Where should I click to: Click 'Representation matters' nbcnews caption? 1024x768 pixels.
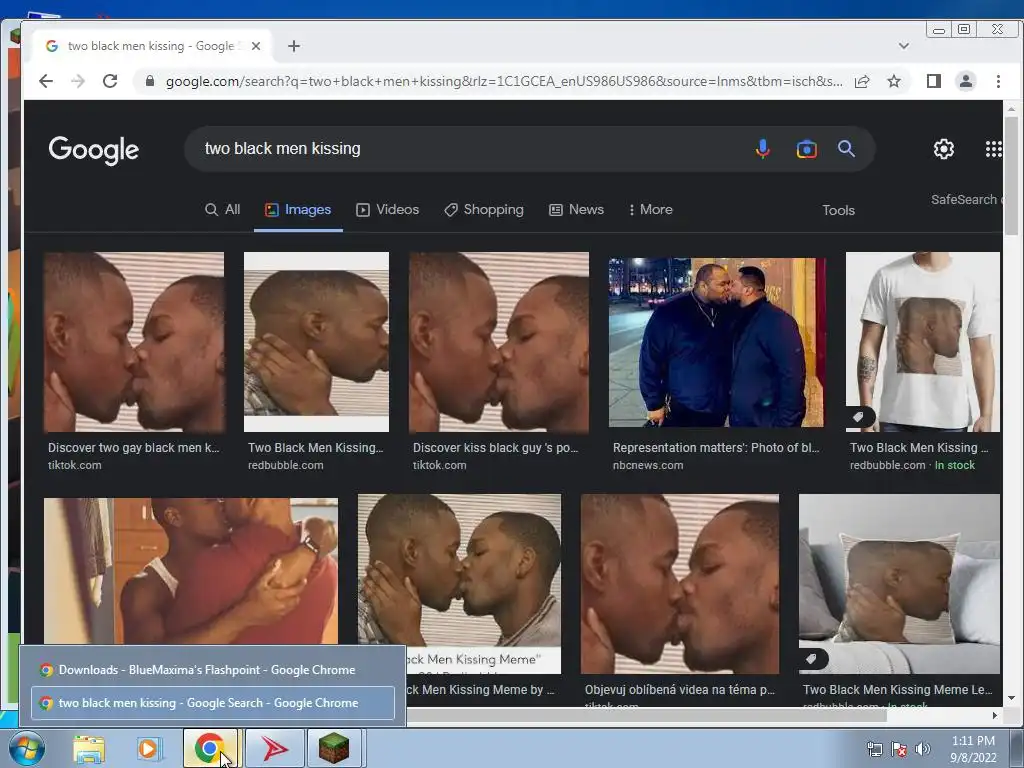pyautogui.click(x=716, y=447)
